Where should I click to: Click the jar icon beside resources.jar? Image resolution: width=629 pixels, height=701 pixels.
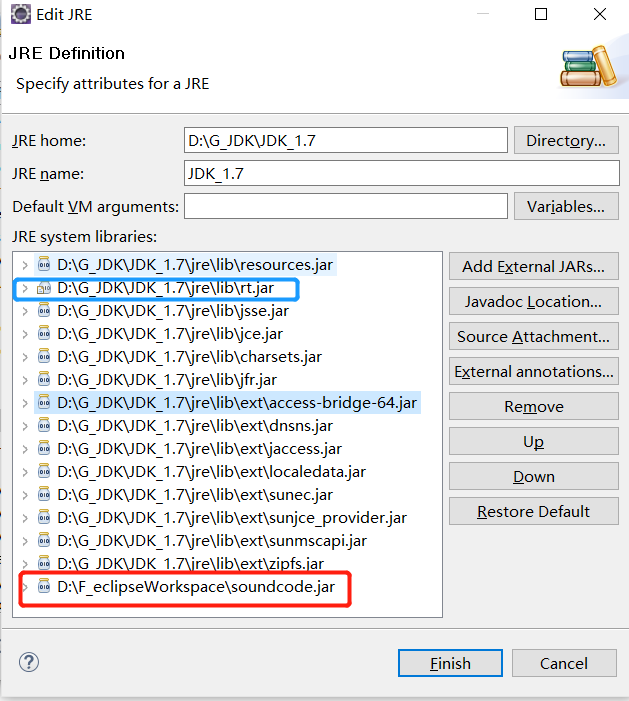[44, 264]
